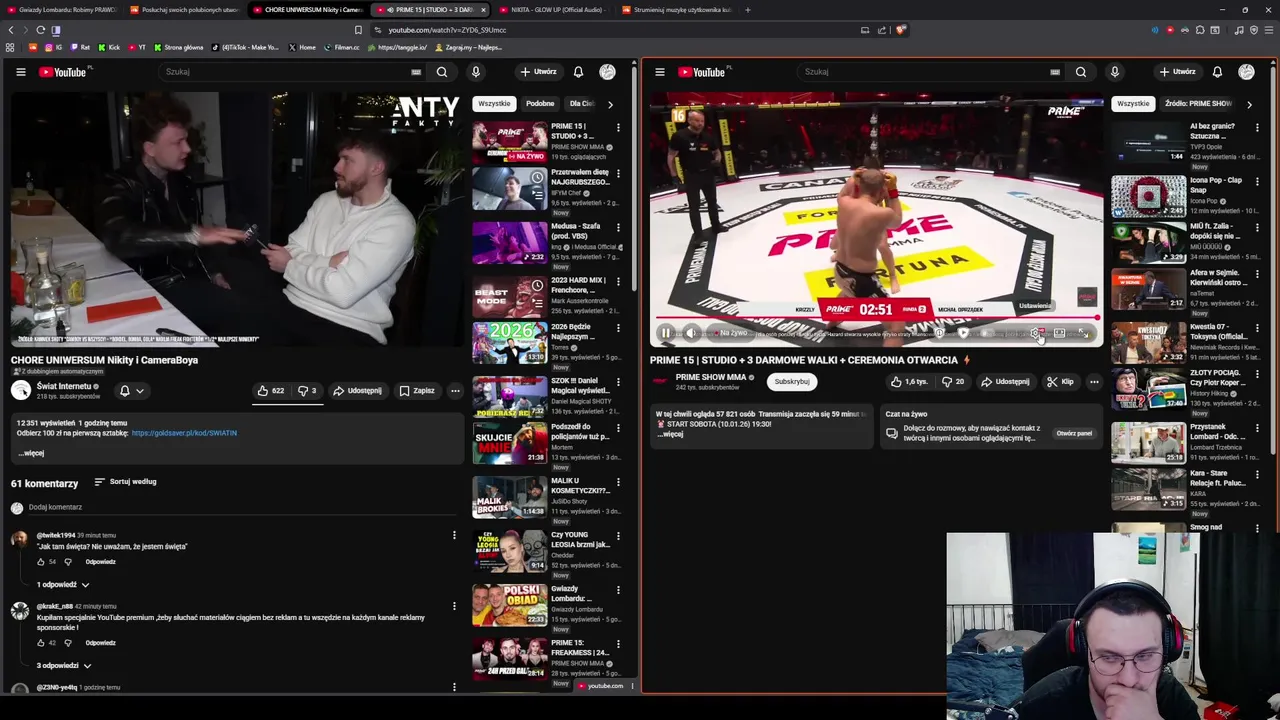Open more actions for PRIME 15 stream

click(x=1094, y=382)
